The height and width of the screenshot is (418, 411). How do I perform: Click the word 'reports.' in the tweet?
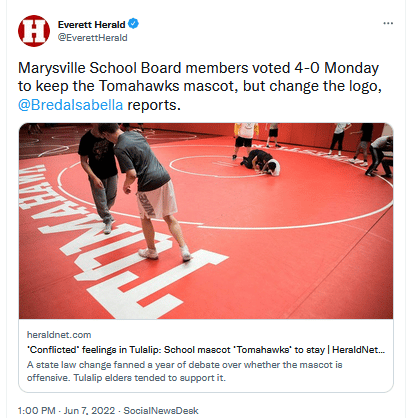coord(154,105)
